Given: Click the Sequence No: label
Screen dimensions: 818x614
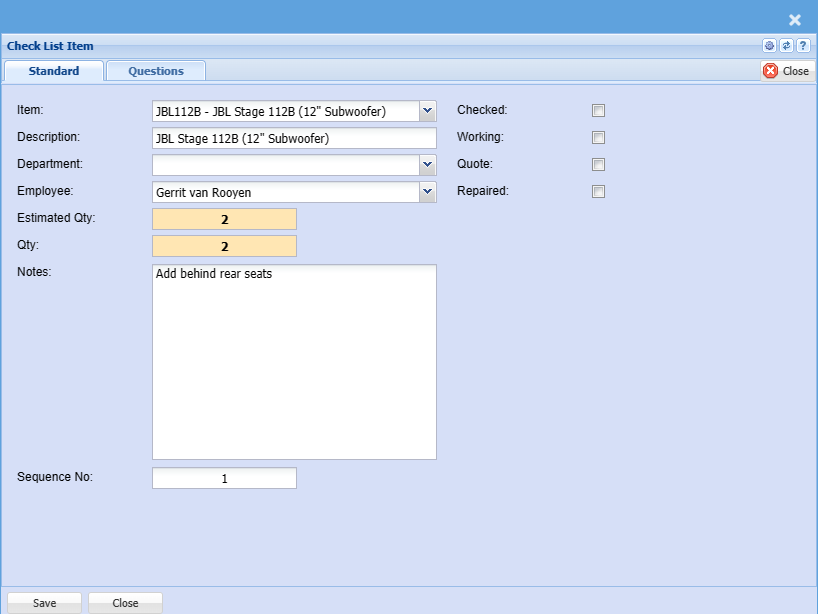Looking at the screenshot, I should (x=55, y=477).
